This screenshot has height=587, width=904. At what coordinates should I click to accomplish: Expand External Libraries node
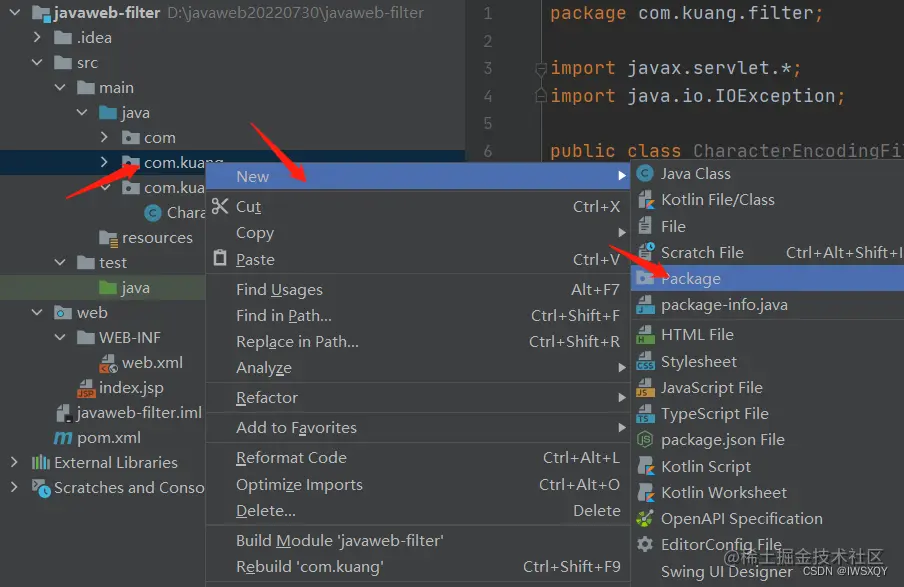pyautogui.click(x=14, y=462)
